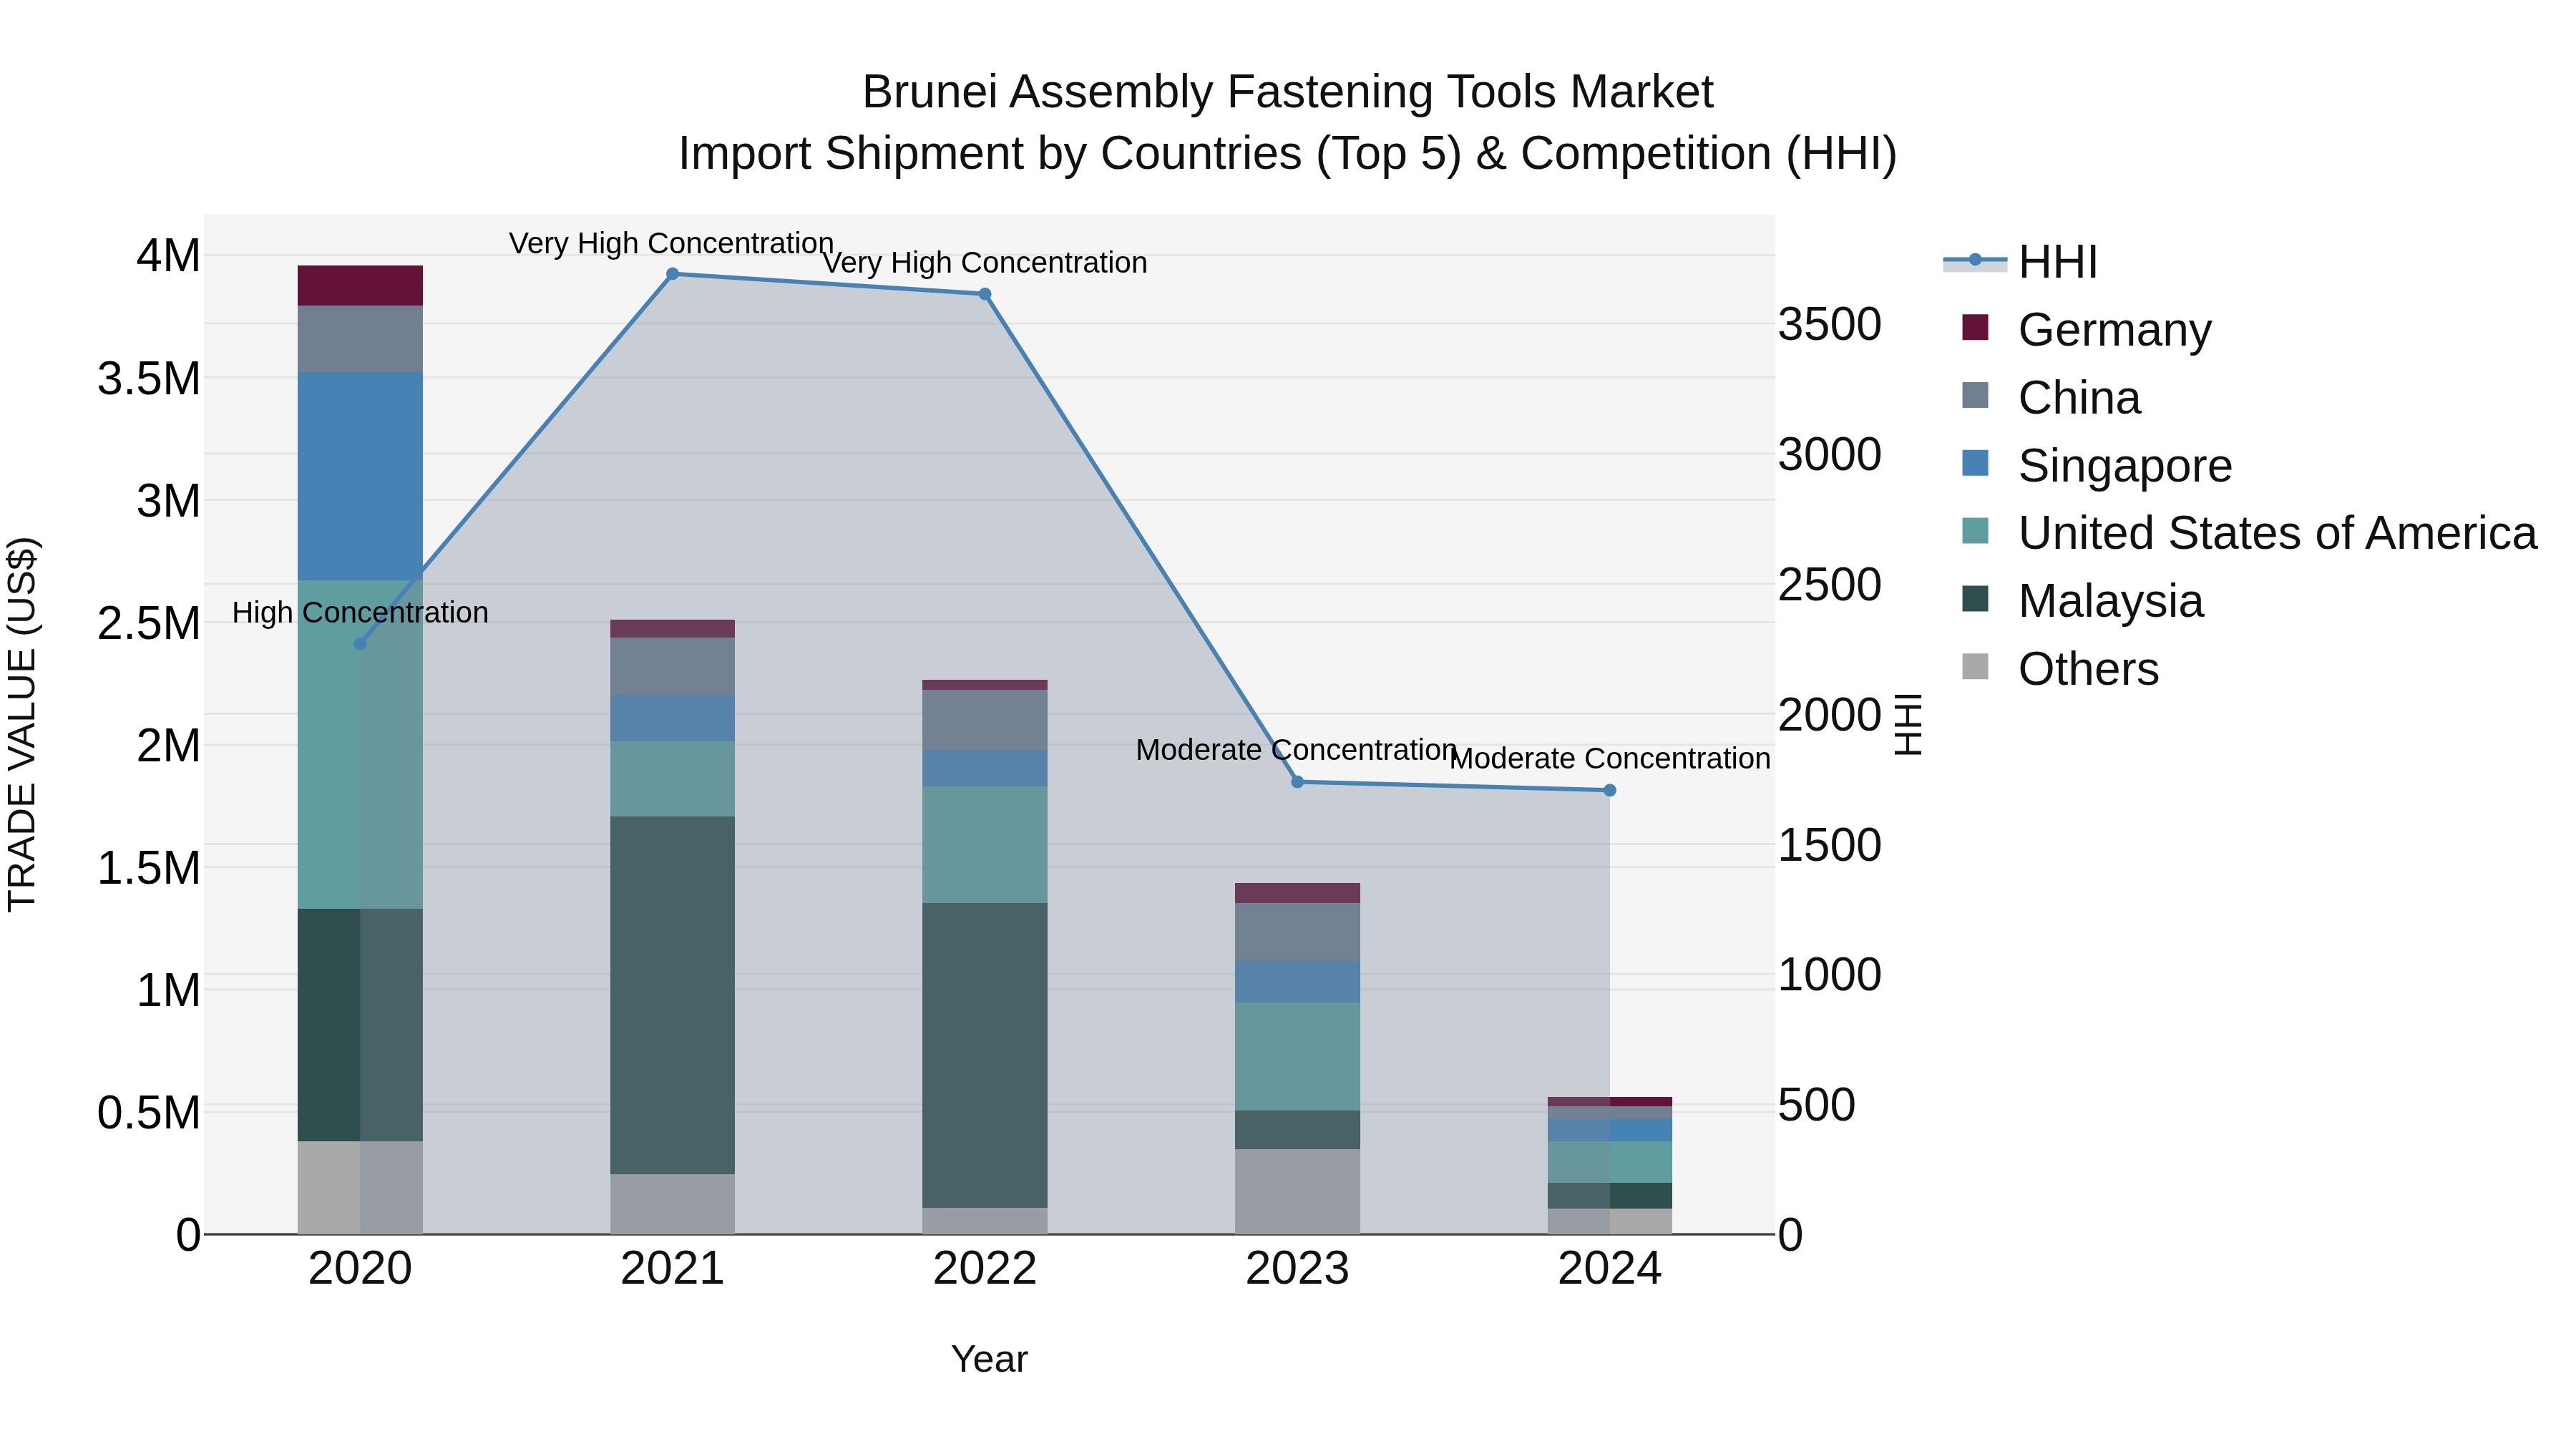
Task: Select the 2021 HHI data point
Action: (x=673, y=274)
